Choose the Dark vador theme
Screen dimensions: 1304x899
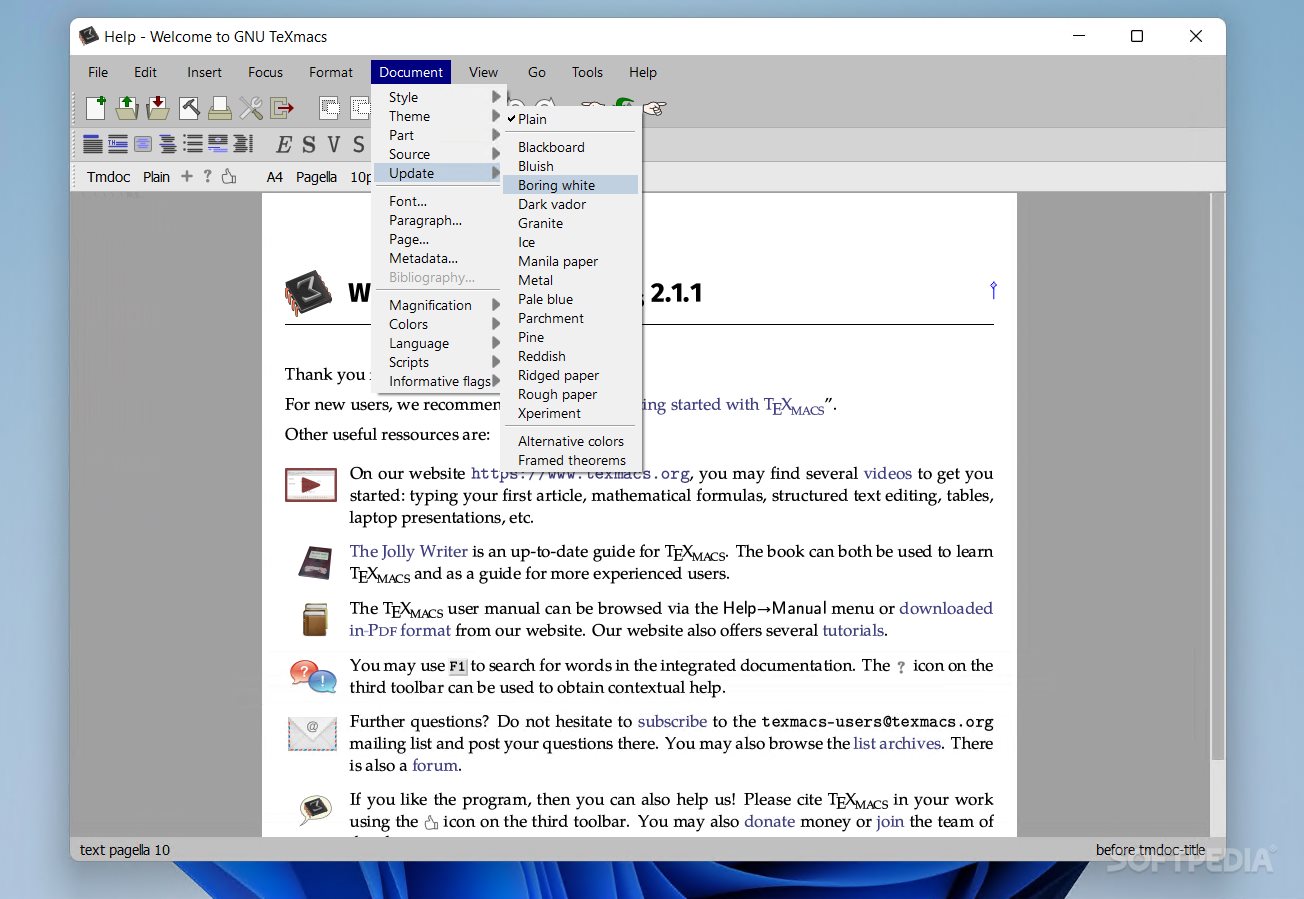(571, 204)
